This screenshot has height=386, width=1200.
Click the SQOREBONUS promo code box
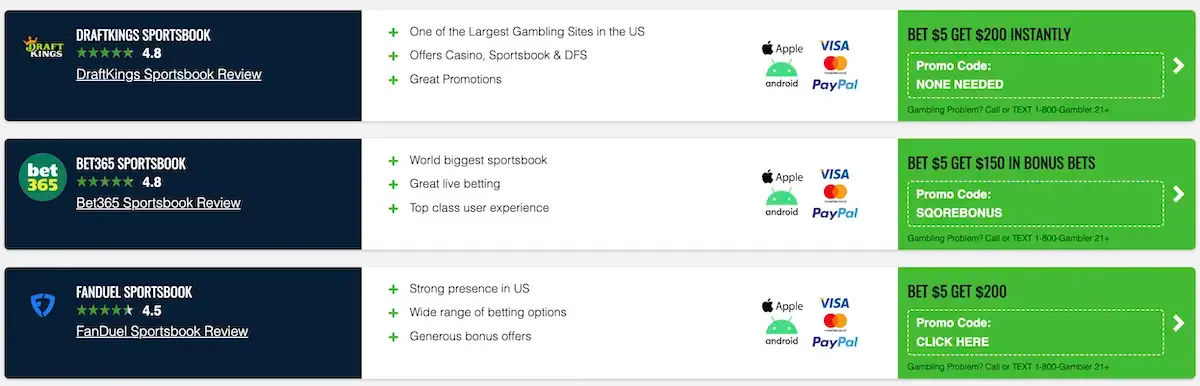[x=1036, y=204]
